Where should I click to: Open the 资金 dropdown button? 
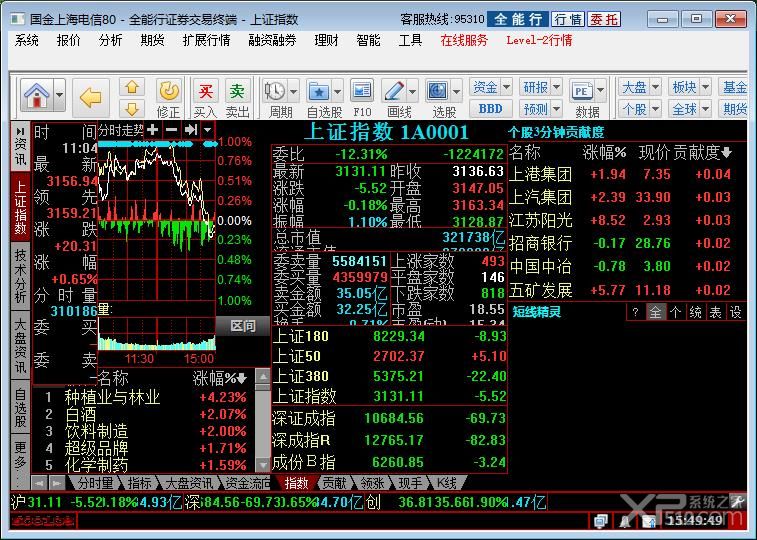(491, 87)
